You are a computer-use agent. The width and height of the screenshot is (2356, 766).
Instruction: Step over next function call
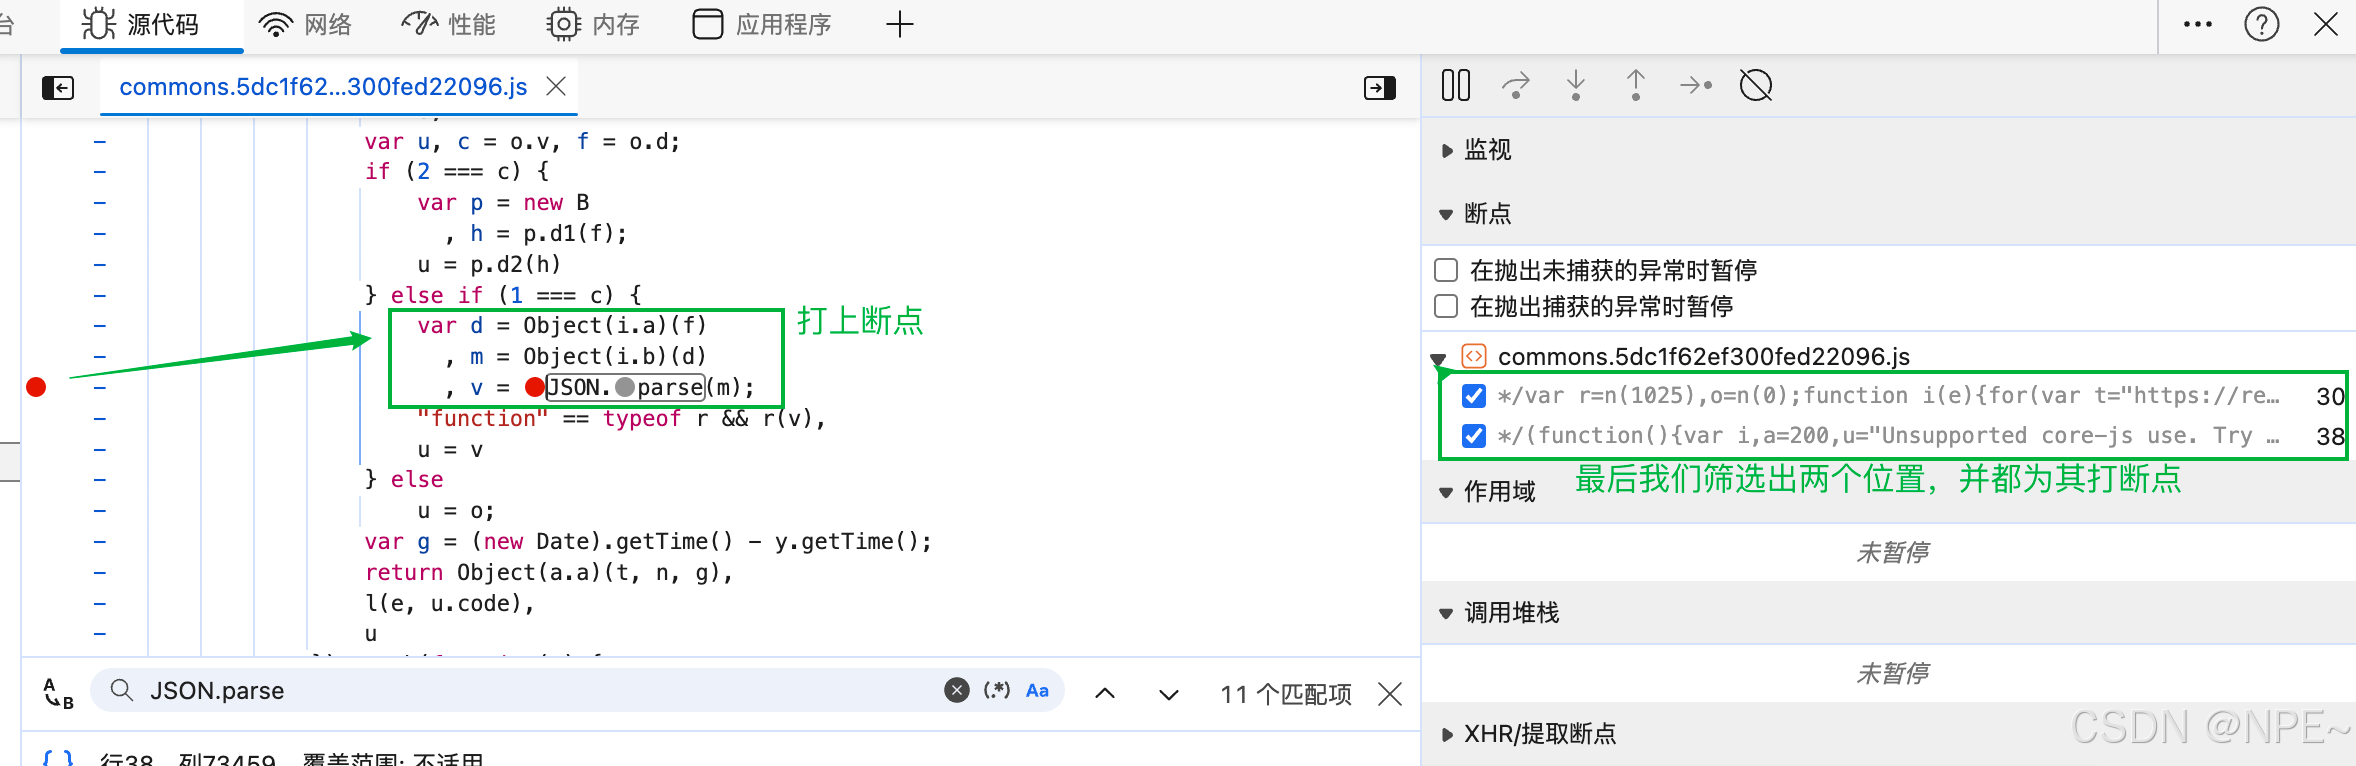(1516, 85)
